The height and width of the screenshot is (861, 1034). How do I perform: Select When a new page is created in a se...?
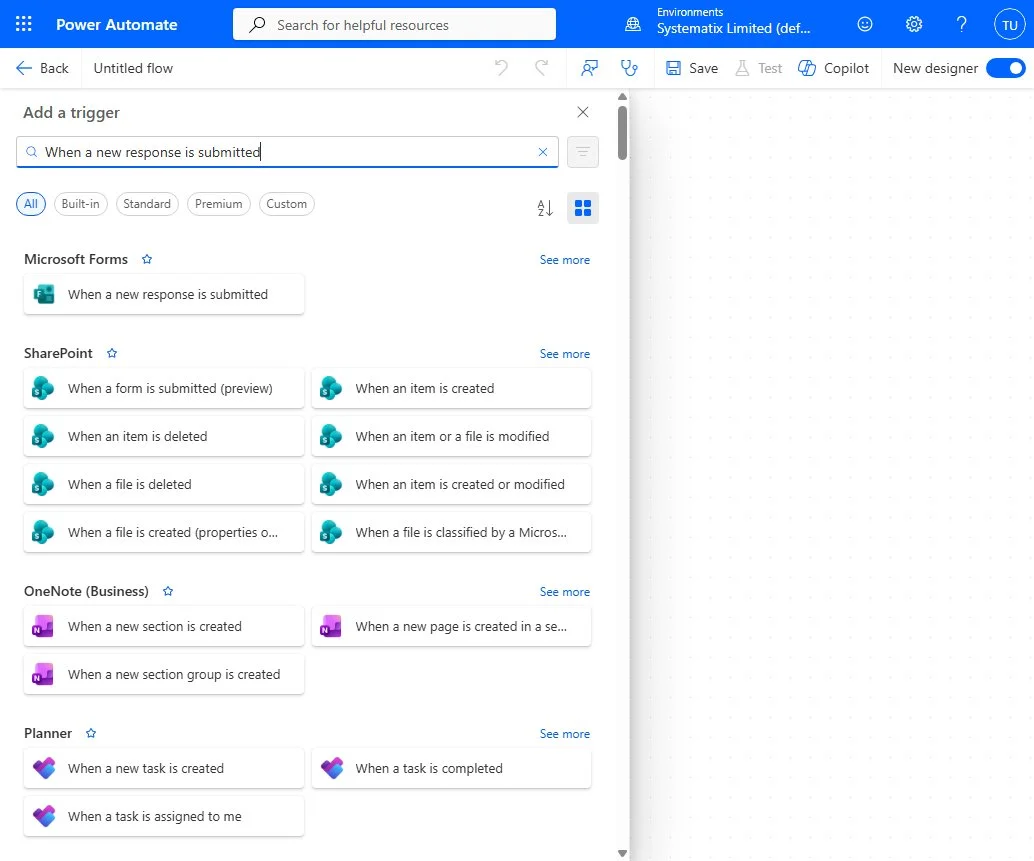pyautogui.click(x=451, y=627)
